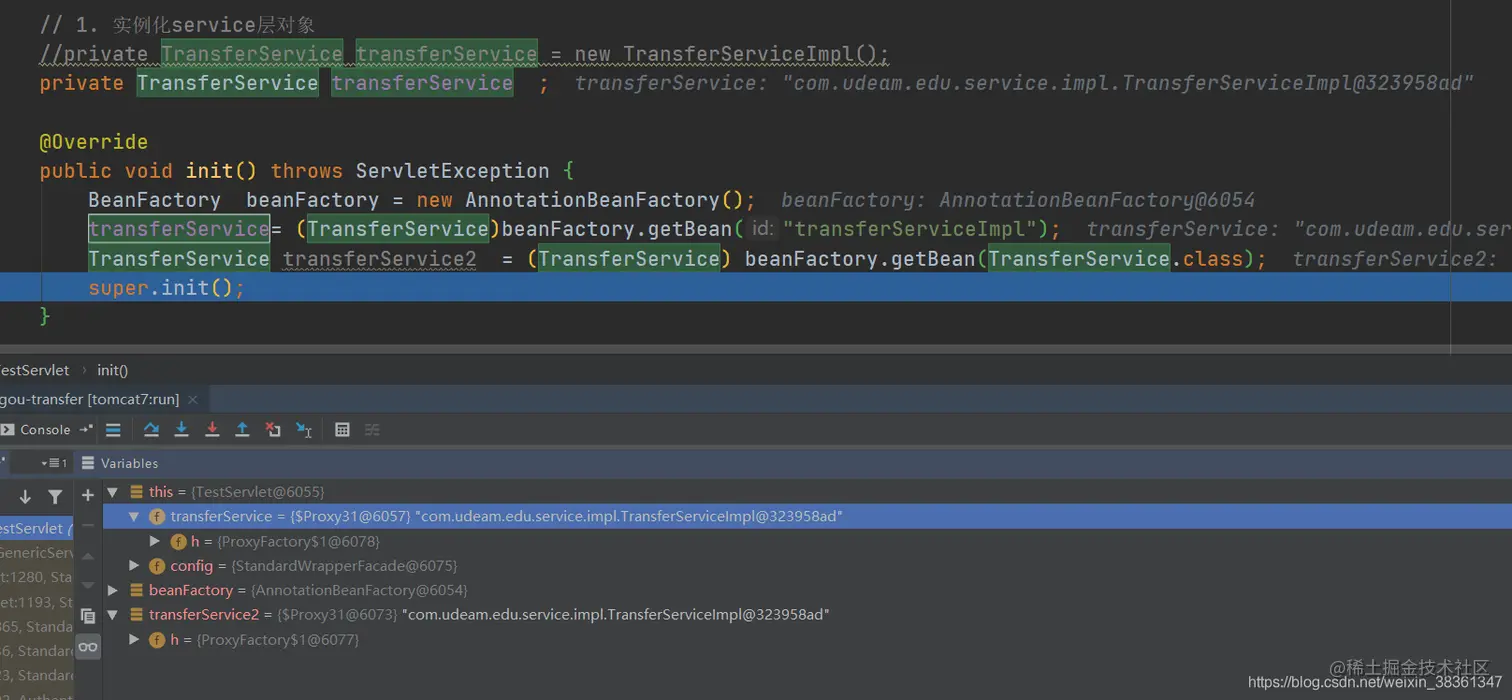Expand h = ProxyFactory$1@6077 node
This screenshot has width=1512, height=700.
point(134,639)
